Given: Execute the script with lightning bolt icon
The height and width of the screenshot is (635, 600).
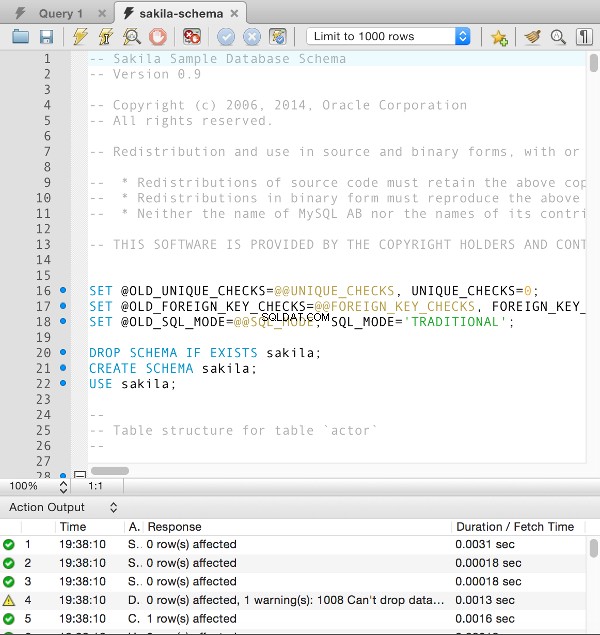Looking at the screenshot, I should 80,37.
